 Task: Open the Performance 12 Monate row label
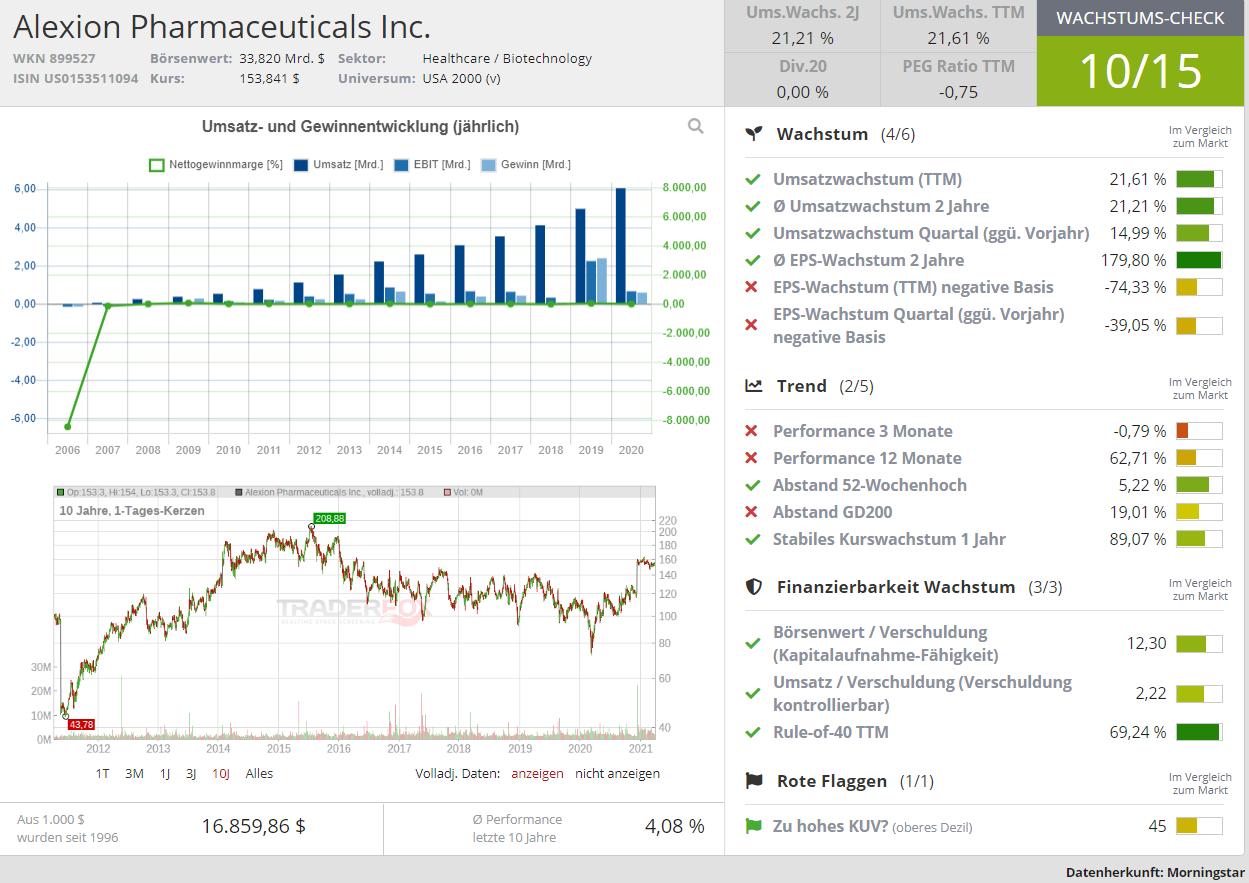[x=867, y=458]
